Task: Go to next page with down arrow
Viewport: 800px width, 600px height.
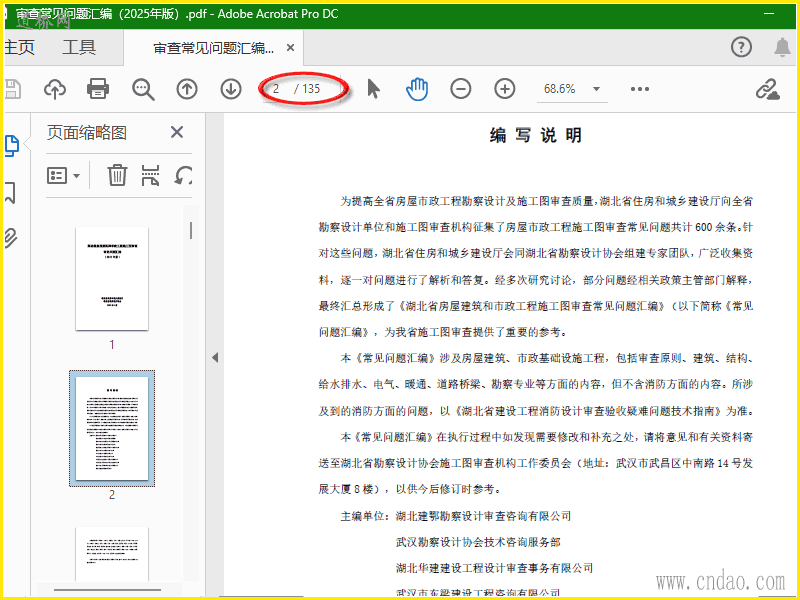Action: [x=231, y=89]
